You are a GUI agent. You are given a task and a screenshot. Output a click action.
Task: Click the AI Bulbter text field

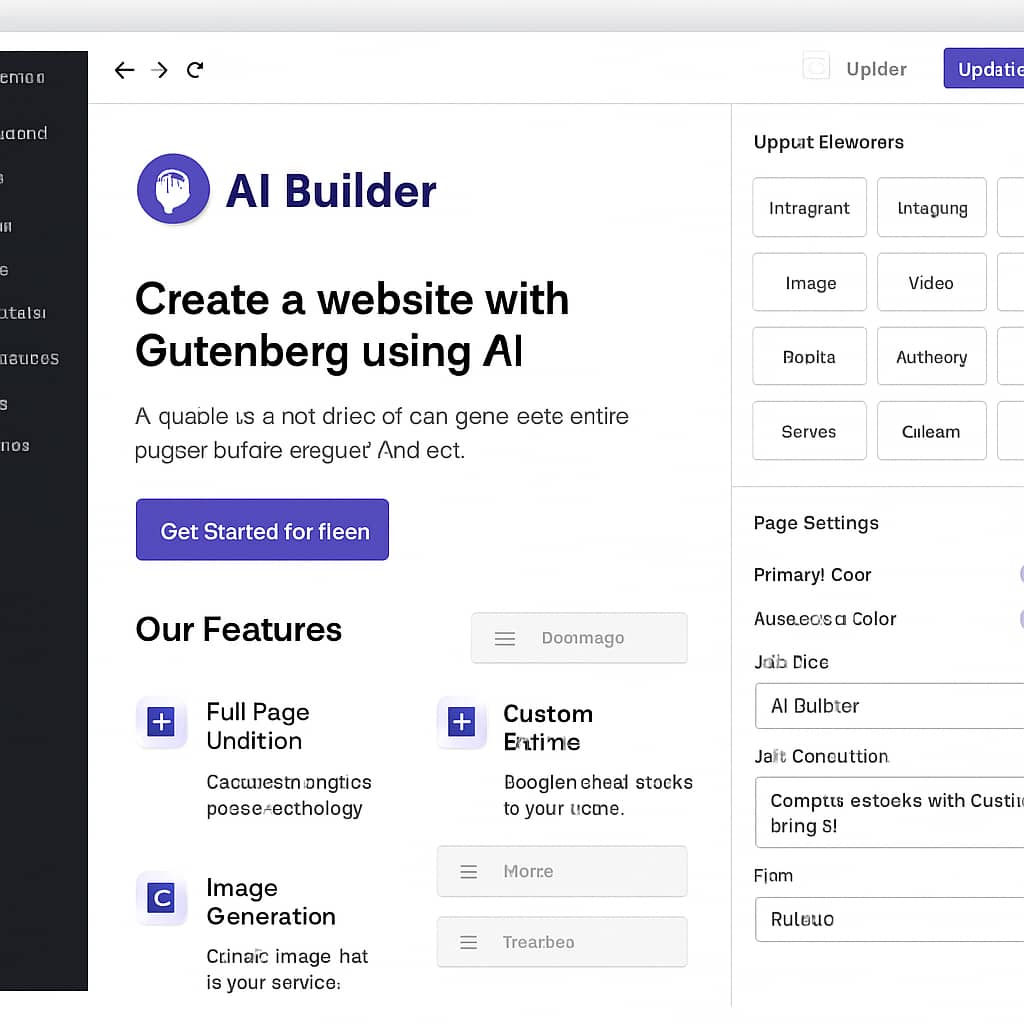[890, 706]
